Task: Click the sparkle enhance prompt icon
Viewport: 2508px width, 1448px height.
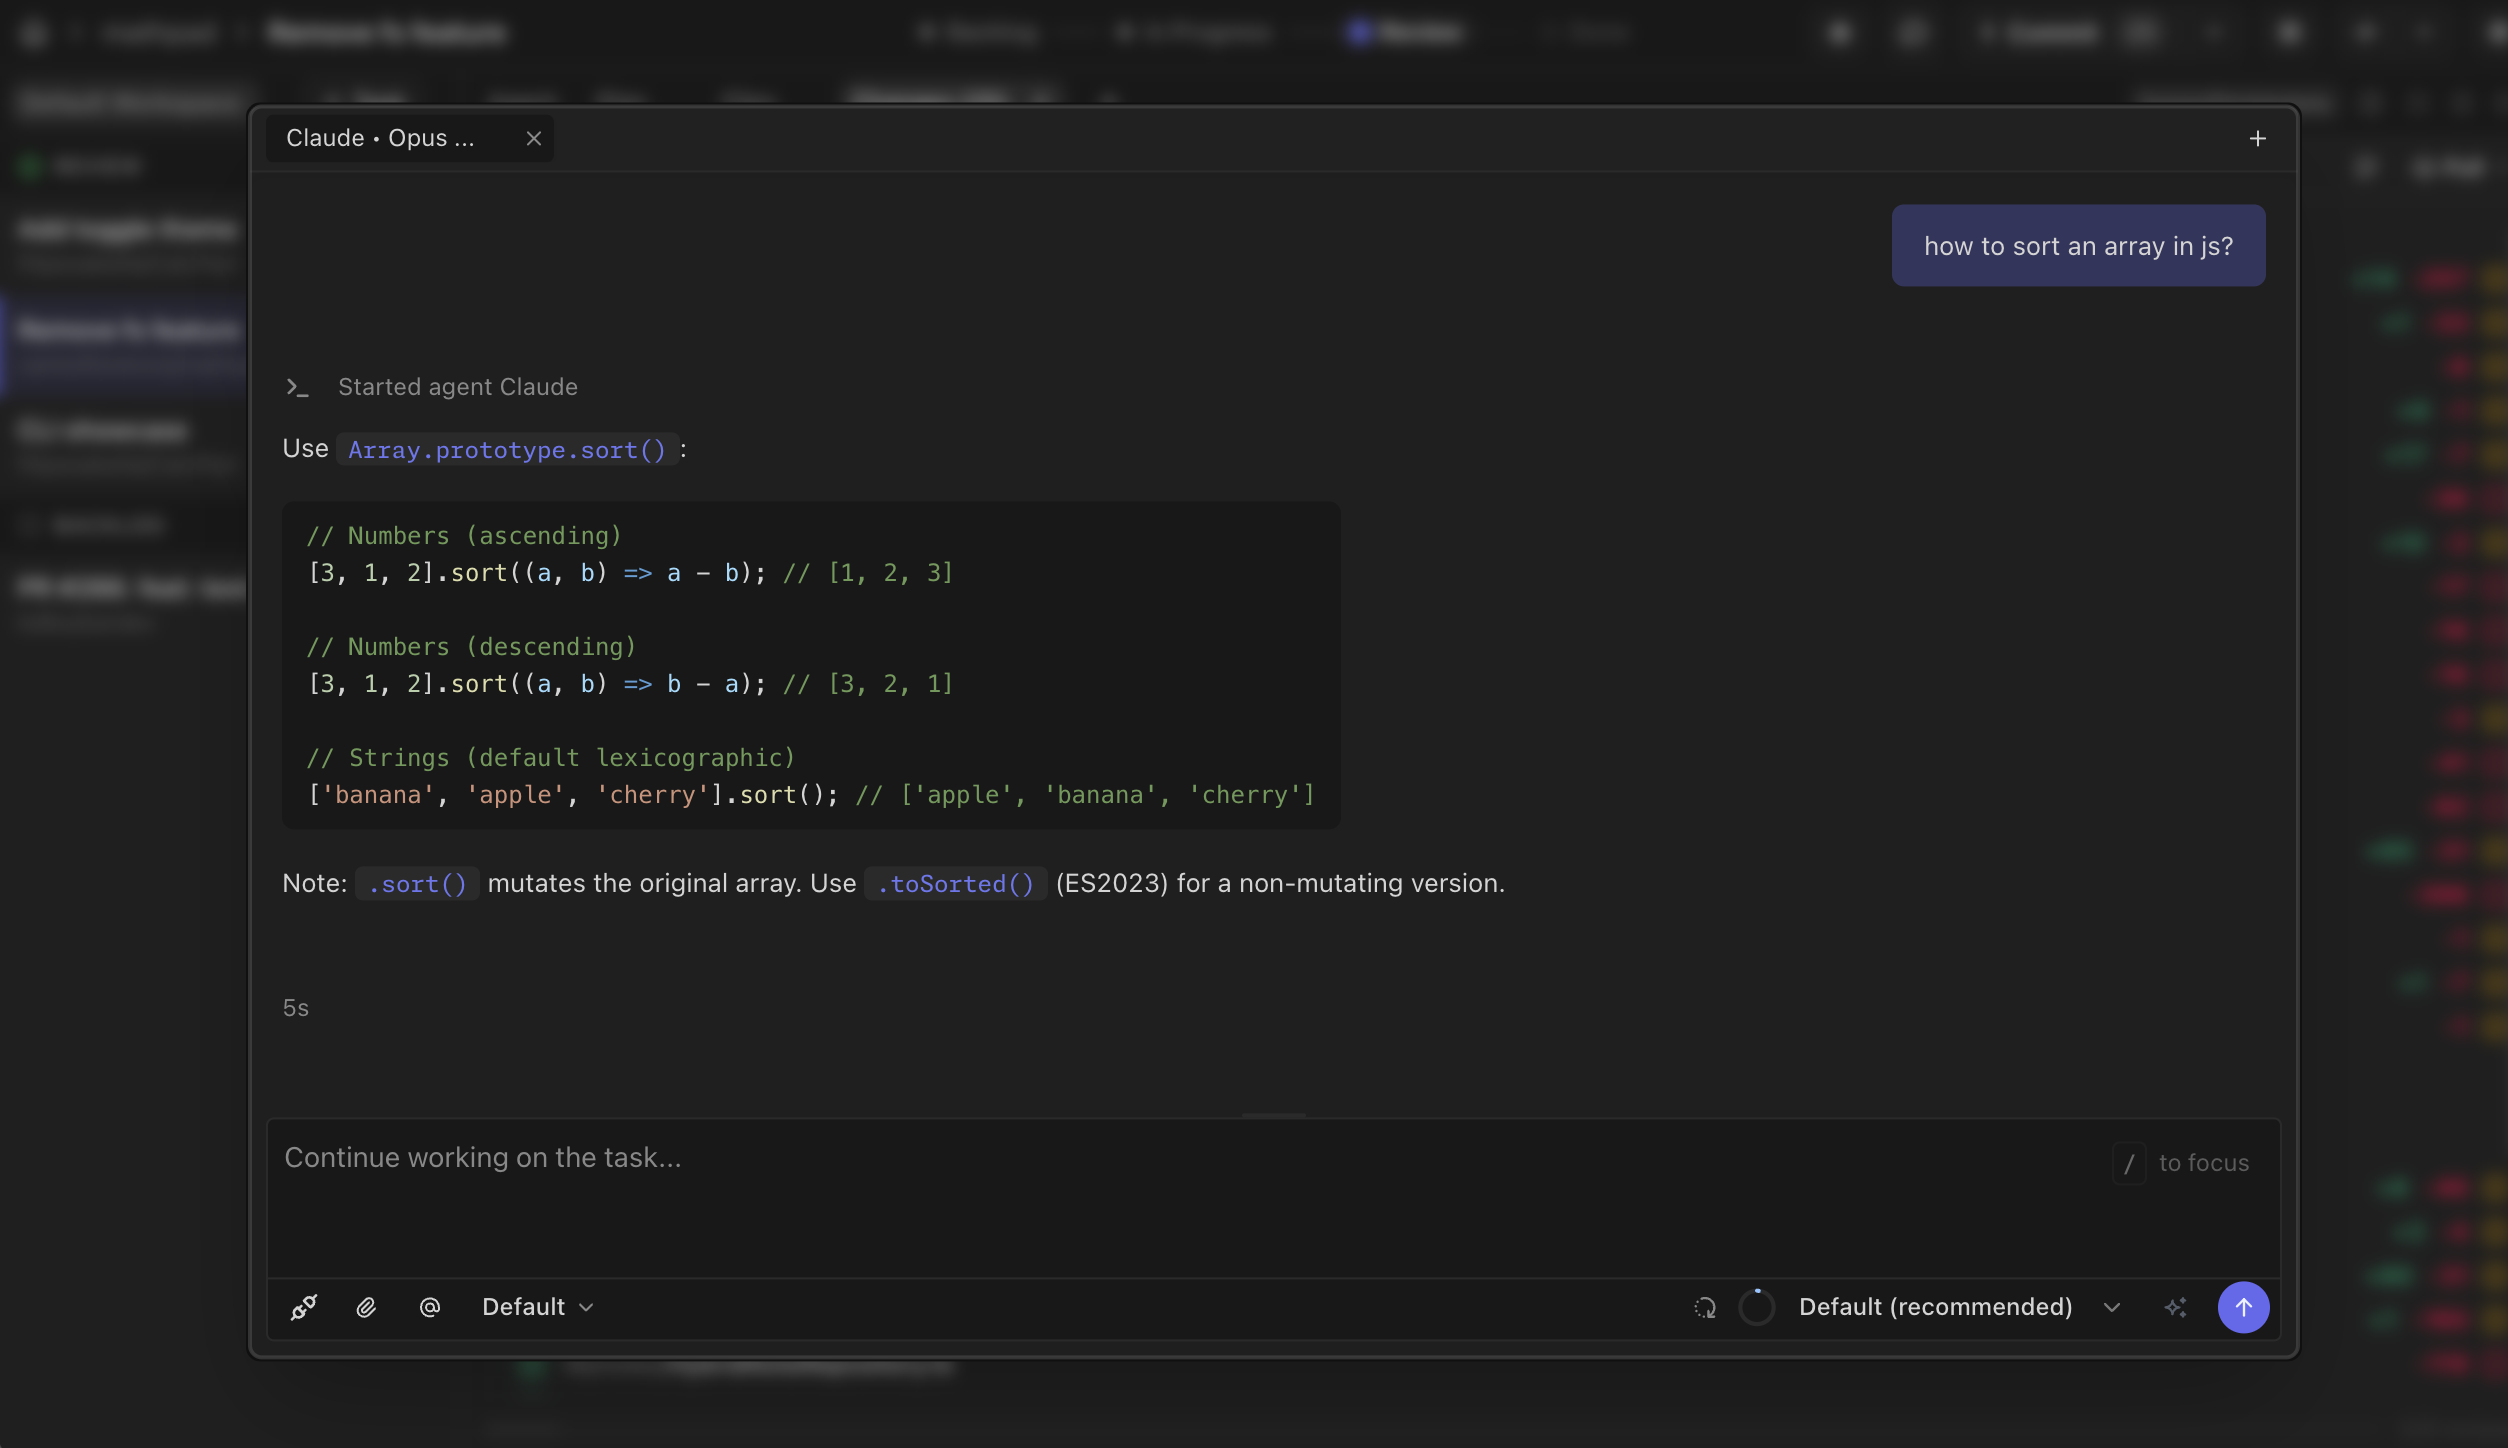Action: click(x=2176, y=1307)
